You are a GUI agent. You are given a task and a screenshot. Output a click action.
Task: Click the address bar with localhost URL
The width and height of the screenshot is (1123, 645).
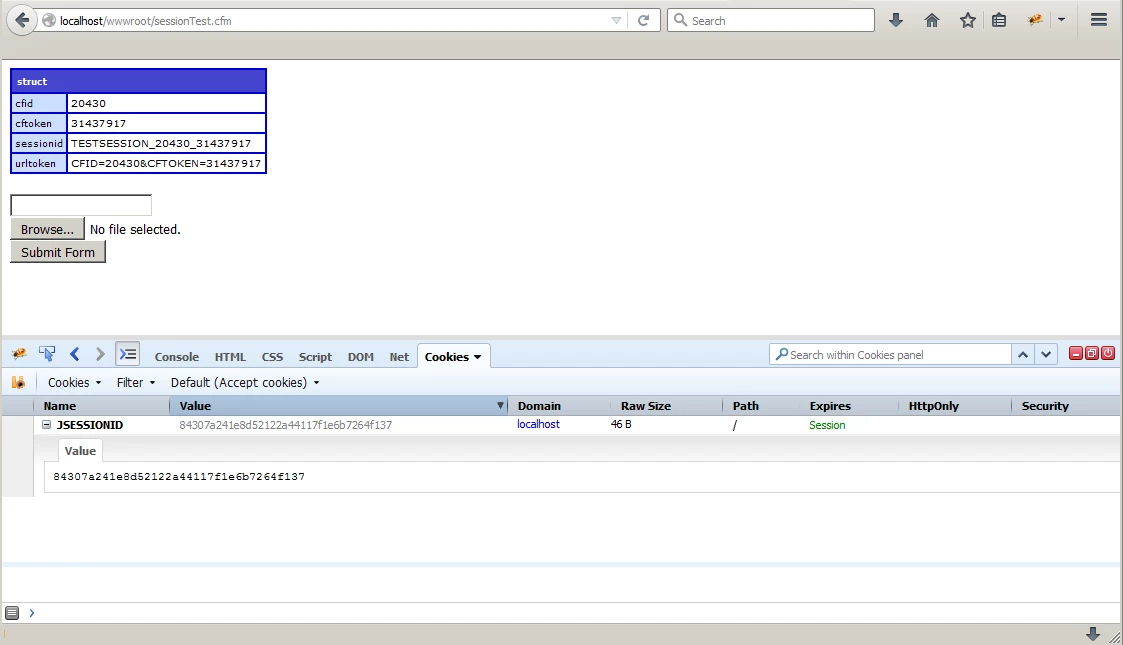(x=322, y=21)
